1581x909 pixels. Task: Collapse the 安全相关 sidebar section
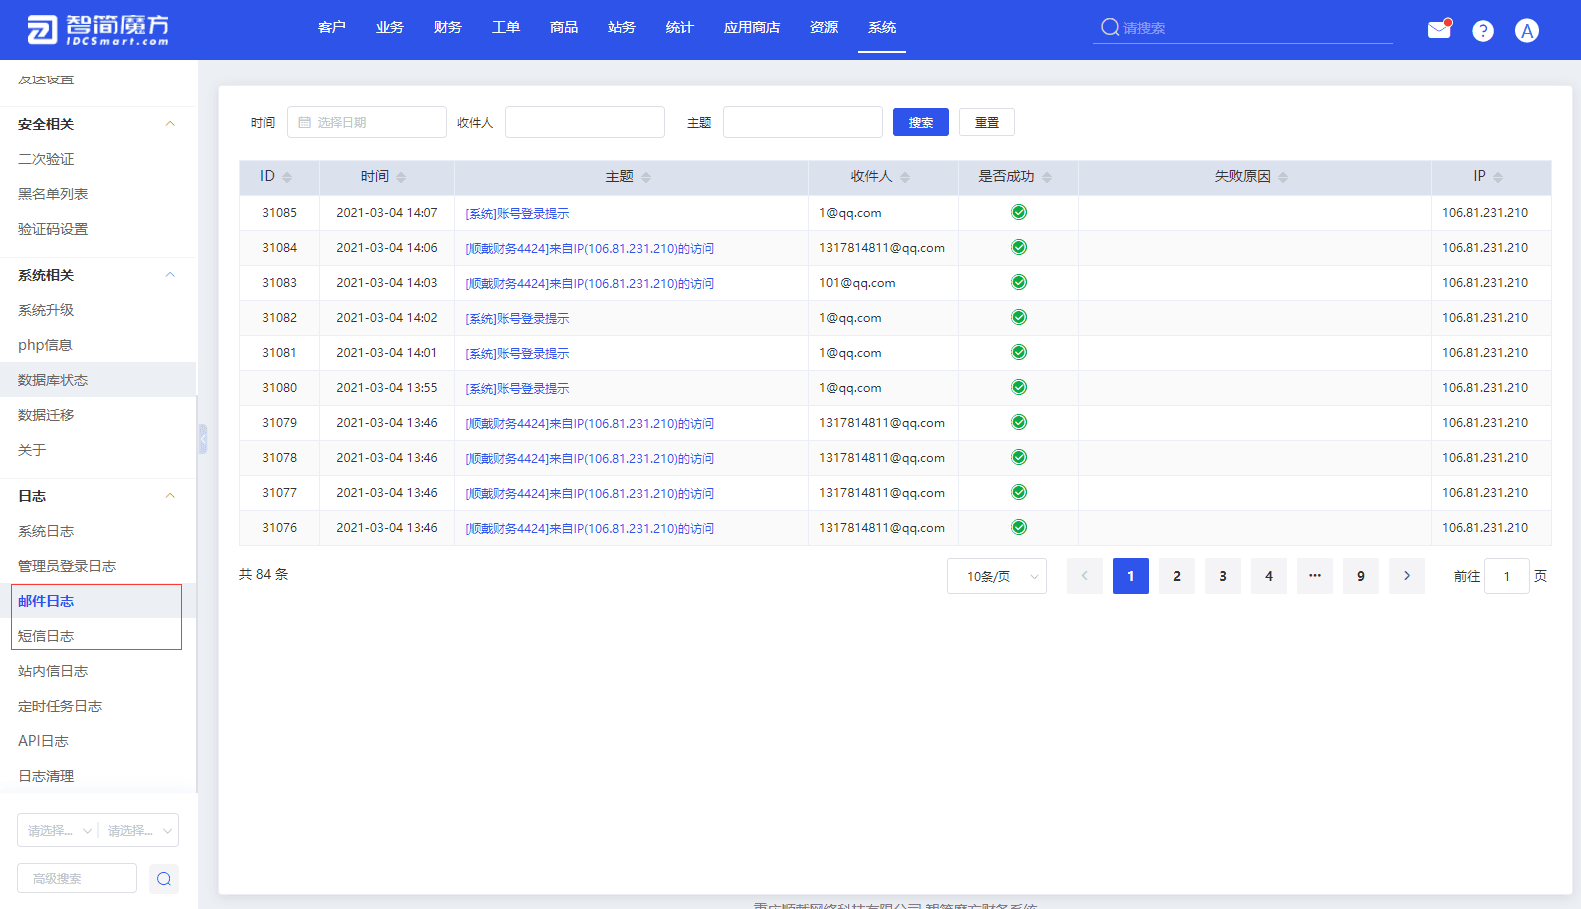170,124
